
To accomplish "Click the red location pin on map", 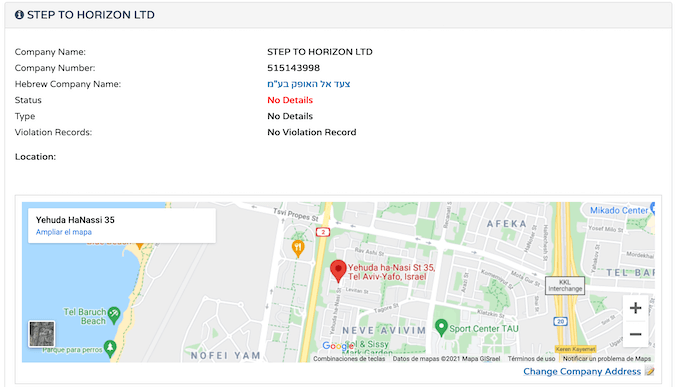I will pos(338,271).
